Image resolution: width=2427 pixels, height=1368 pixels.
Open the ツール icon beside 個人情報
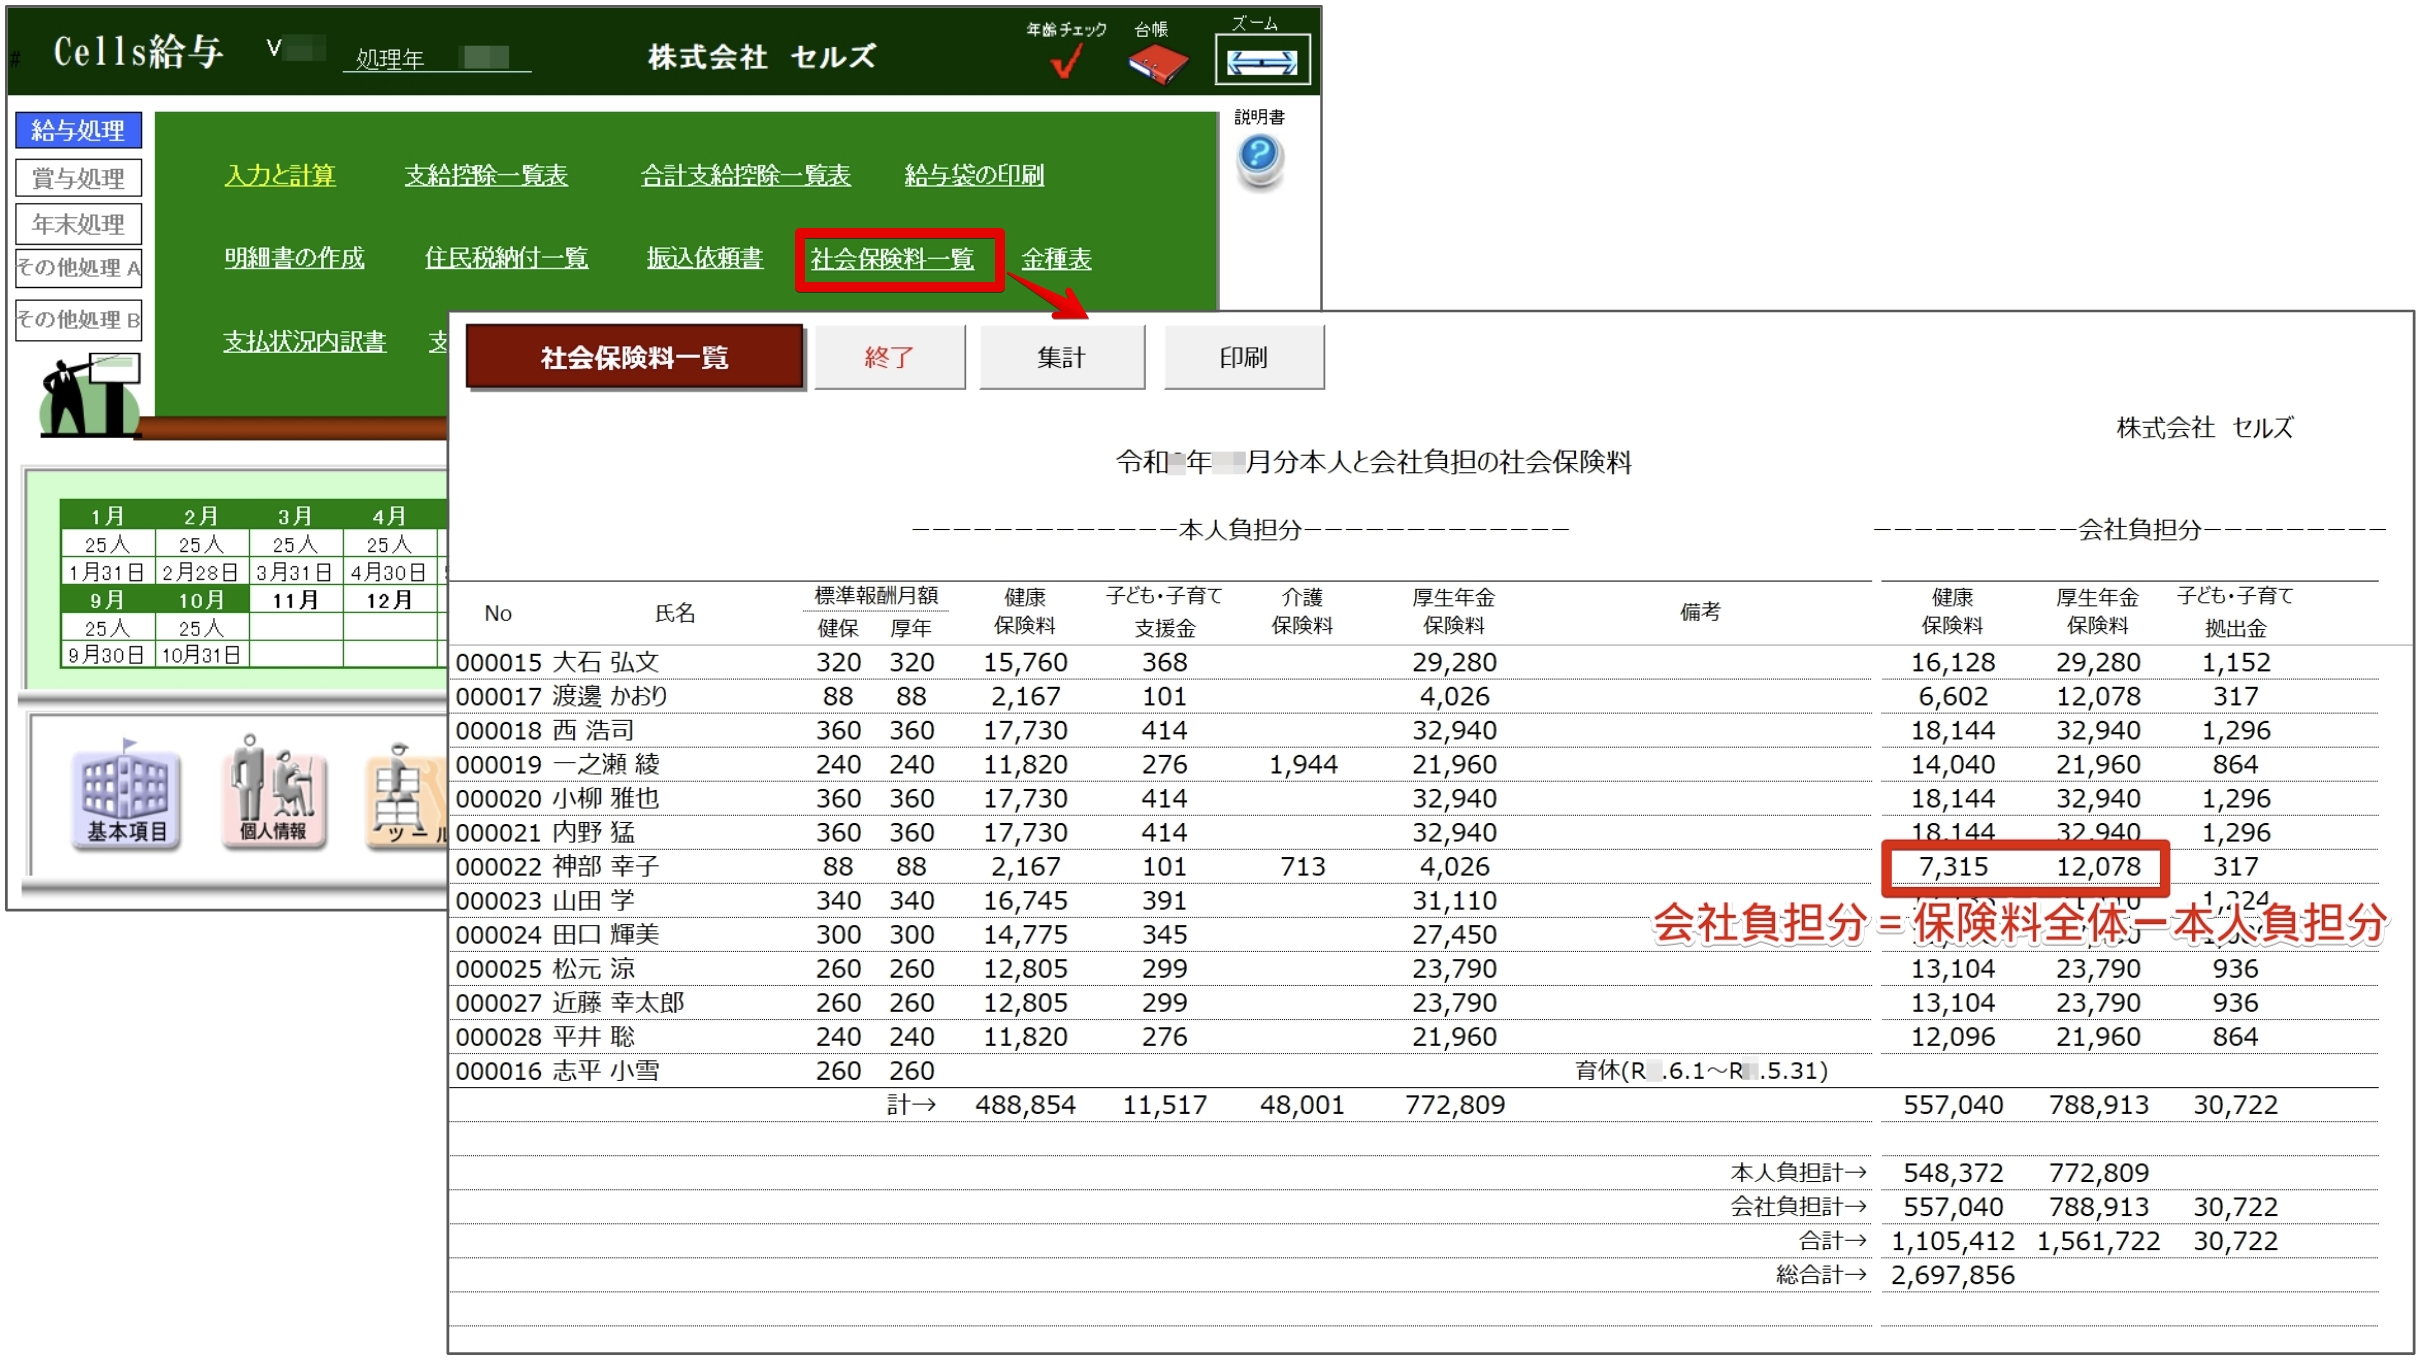click(407, 797)
